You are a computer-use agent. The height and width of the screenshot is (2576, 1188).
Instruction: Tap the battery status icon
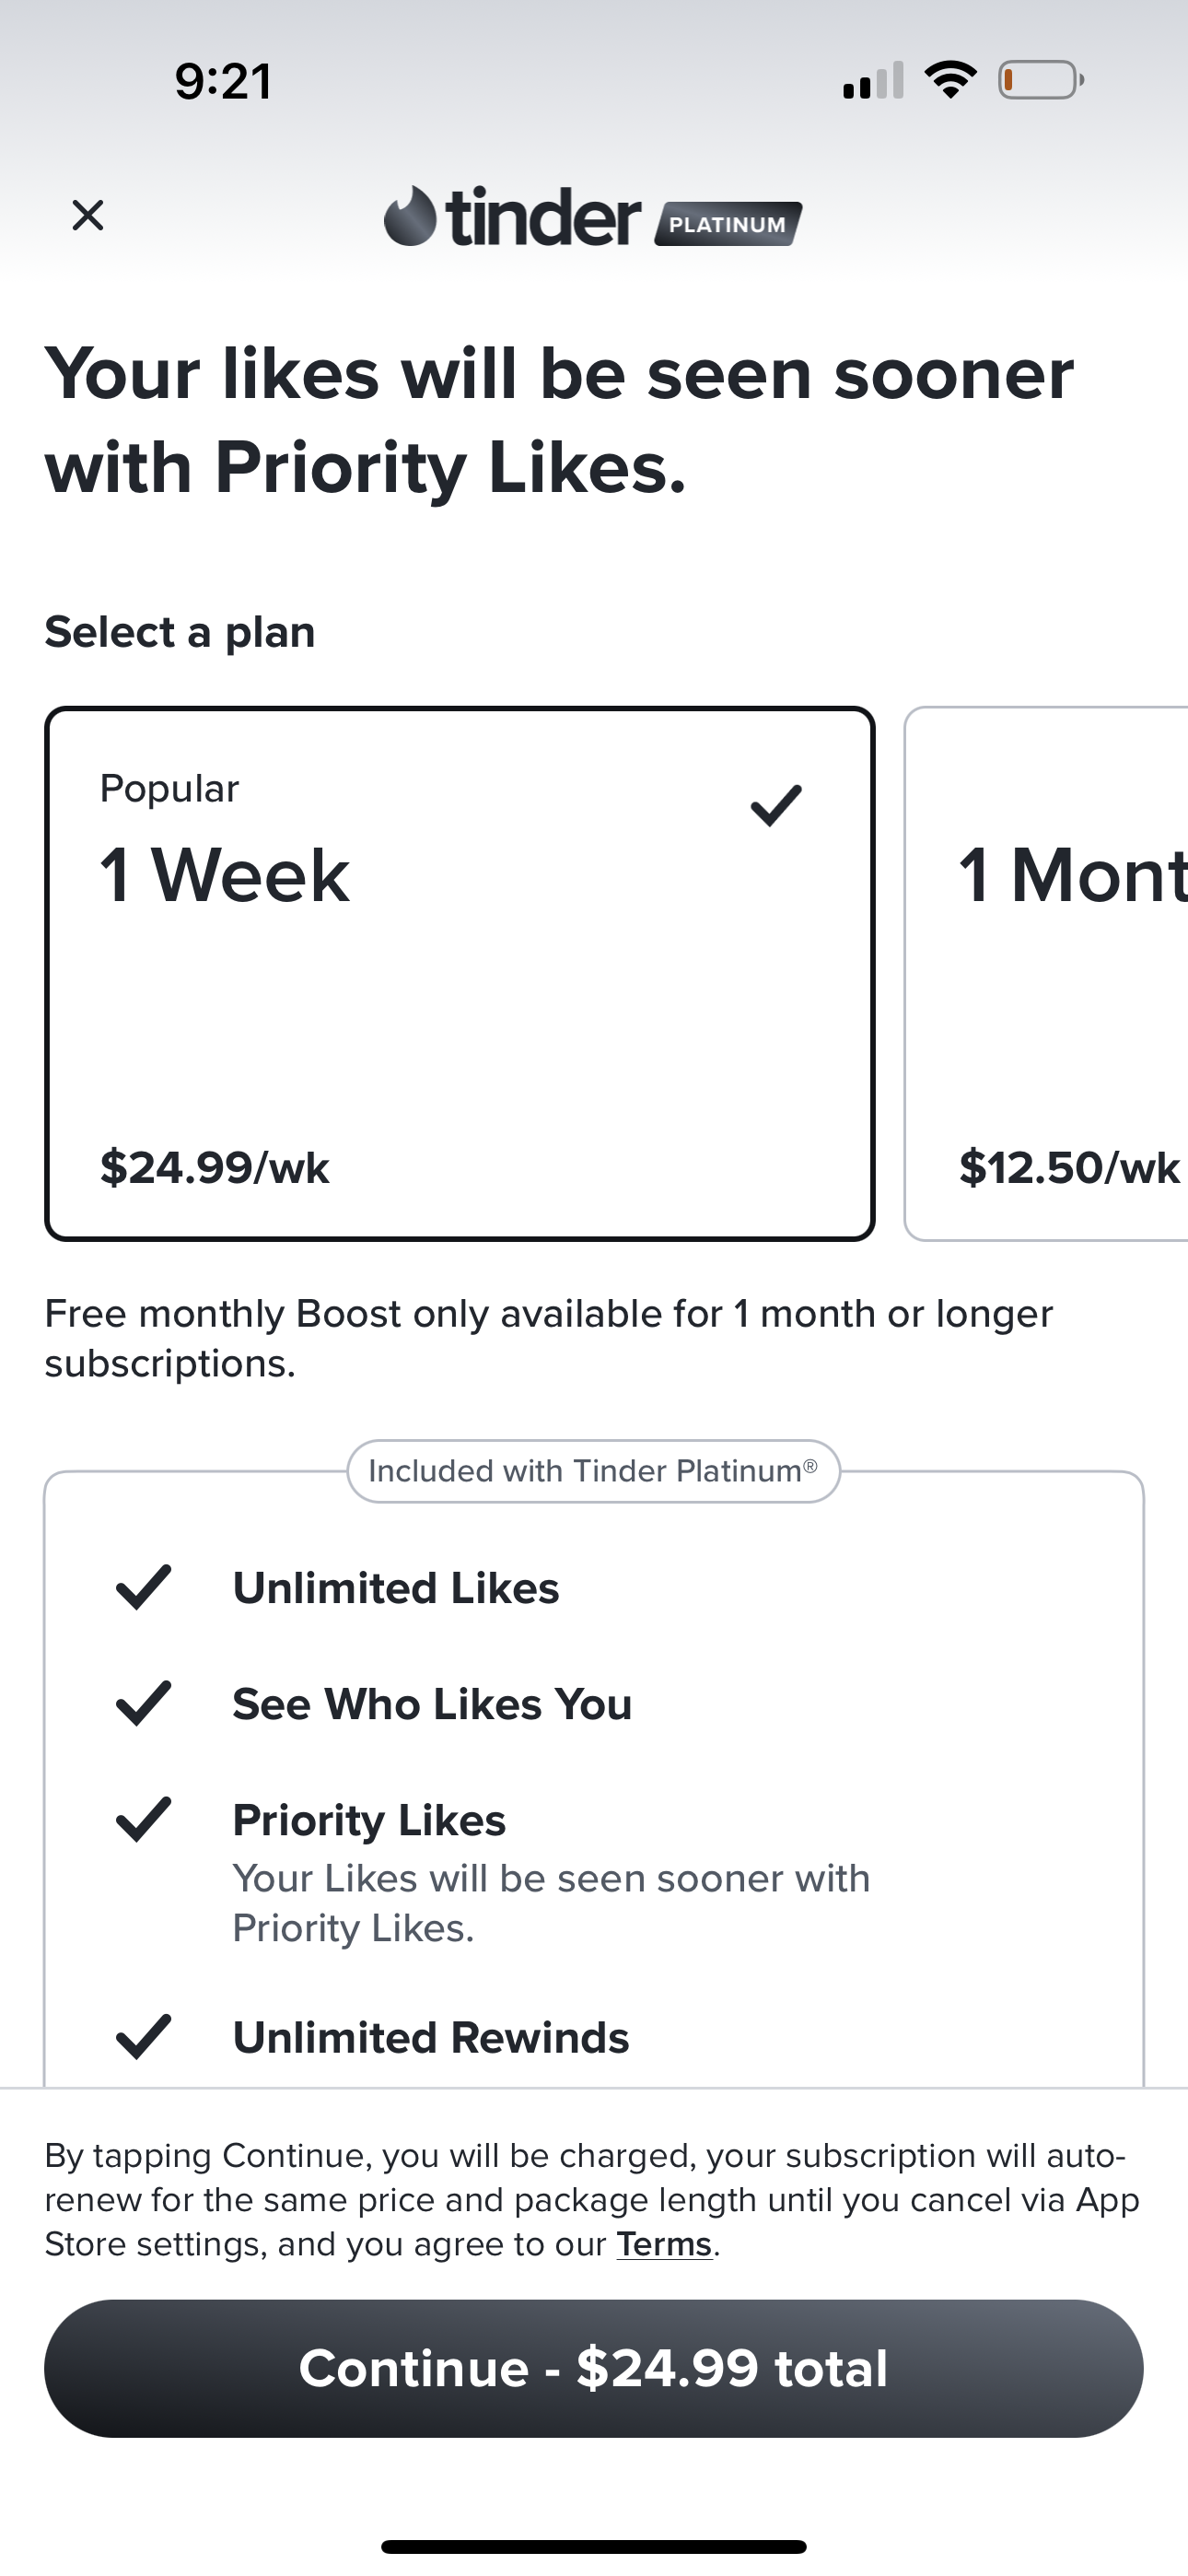coord(1040,80)
